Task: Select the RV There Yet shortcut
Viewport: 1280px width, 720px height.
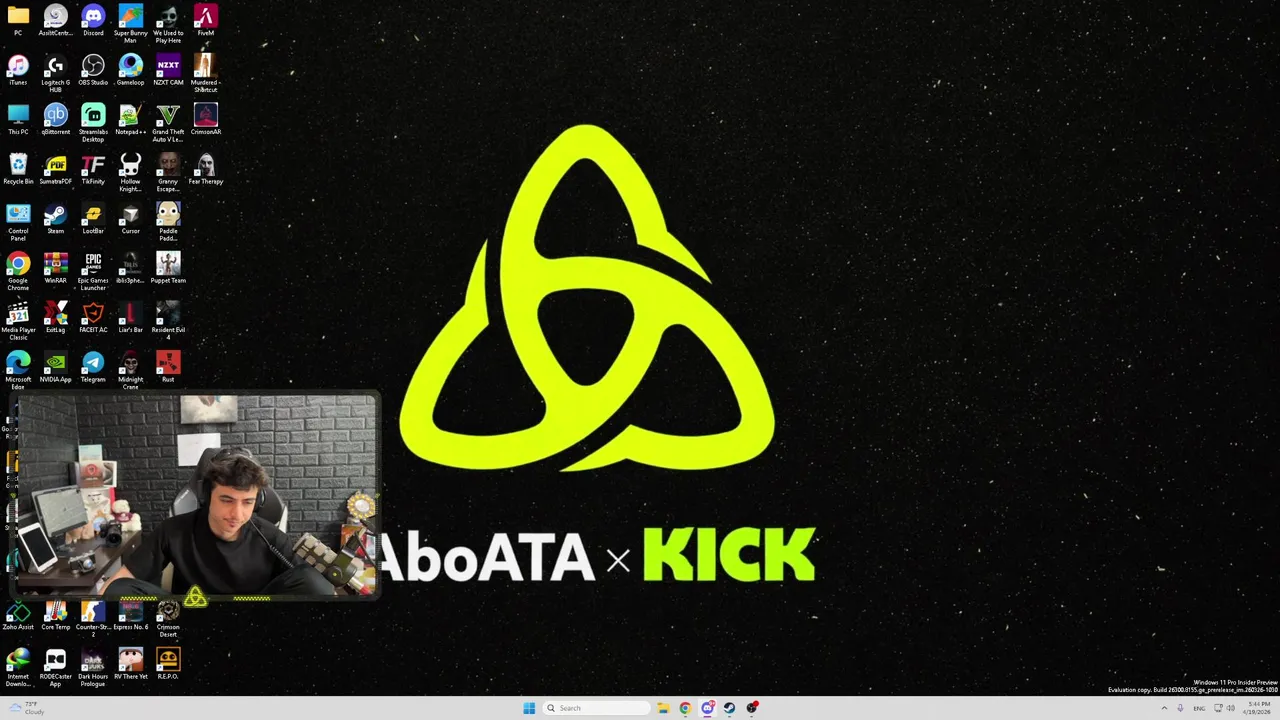Action: [130, 664]
